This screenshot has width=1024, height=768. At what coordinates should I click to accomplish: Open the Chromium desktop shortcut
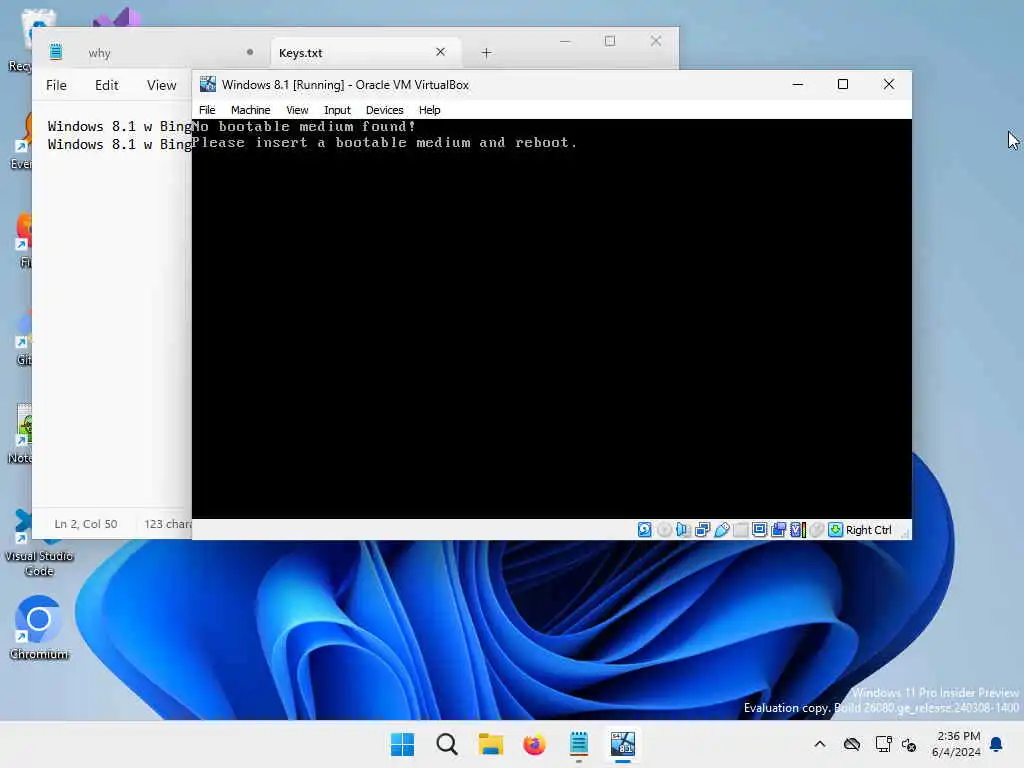pyautogui.click(x=39, y=628)
